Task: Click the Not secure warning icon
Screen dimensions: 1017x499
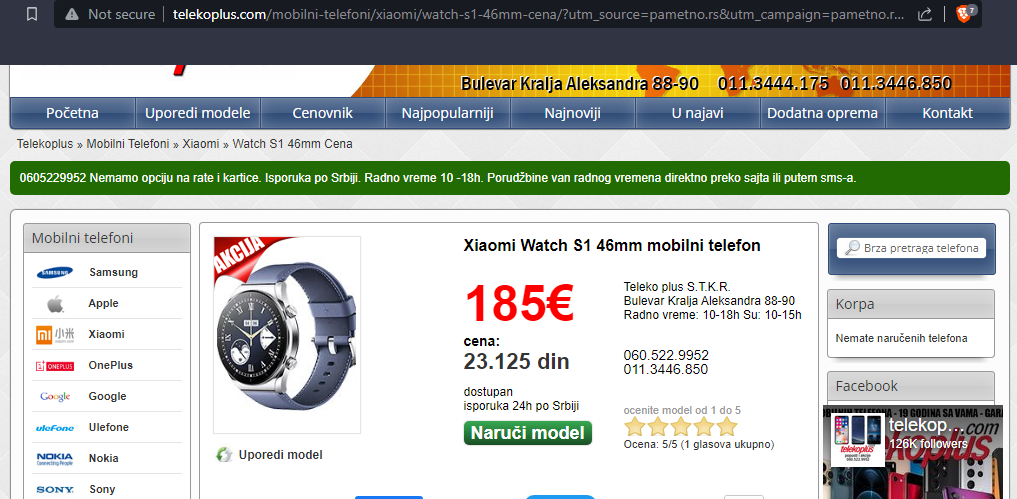Action: [x=72, y=14]
